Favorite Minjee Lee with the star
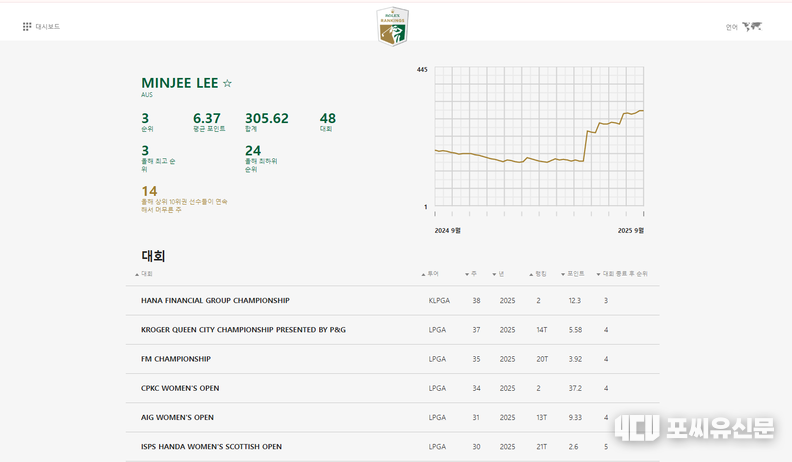Screen dimensions: 792x462 [x=227, y=83]
